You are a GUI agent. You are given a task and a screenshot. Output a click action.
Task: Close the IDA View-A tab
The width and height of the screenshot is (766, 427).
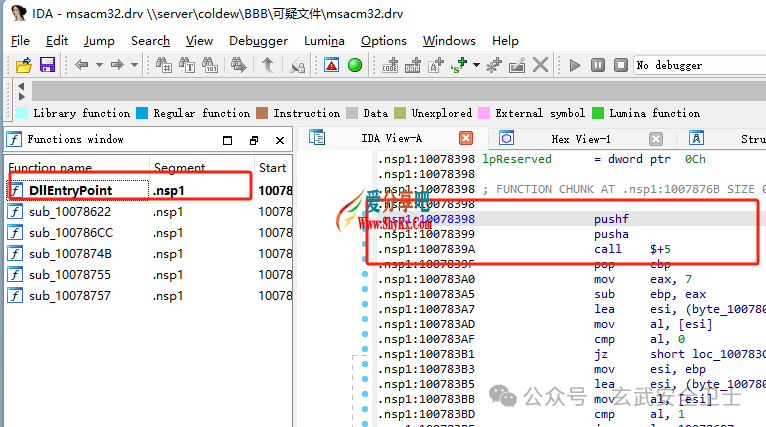pyautogui.click(x=466, y=139)
